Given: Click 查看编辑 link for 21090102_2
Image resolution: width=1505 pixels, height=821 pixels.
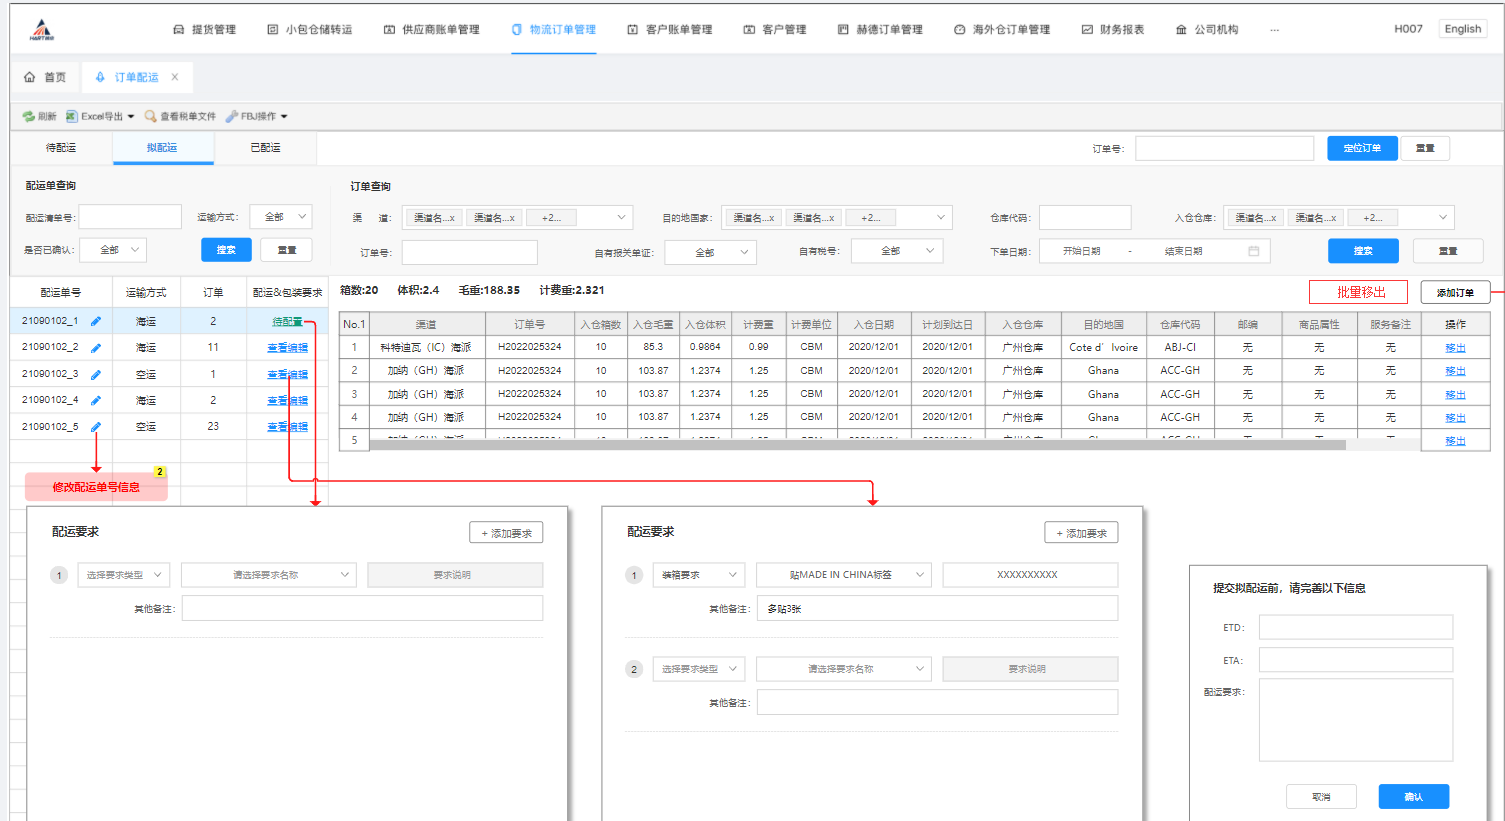Looking at the screenshot, I should (287, 348).
